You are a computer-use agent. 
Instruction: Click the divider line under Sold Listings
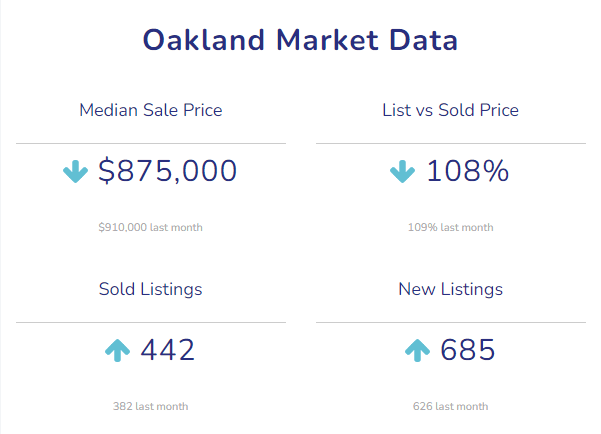coord(150,322)
